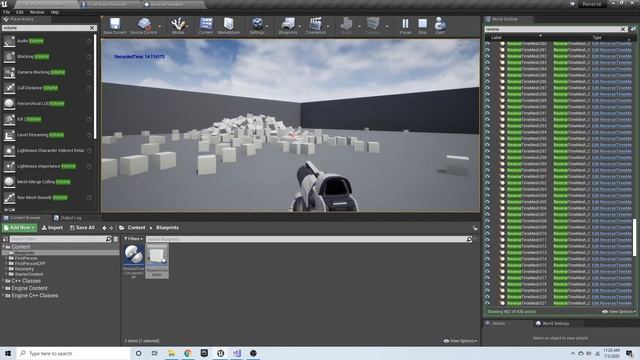
Task: Open the Help menu
Action: [54, 12]
